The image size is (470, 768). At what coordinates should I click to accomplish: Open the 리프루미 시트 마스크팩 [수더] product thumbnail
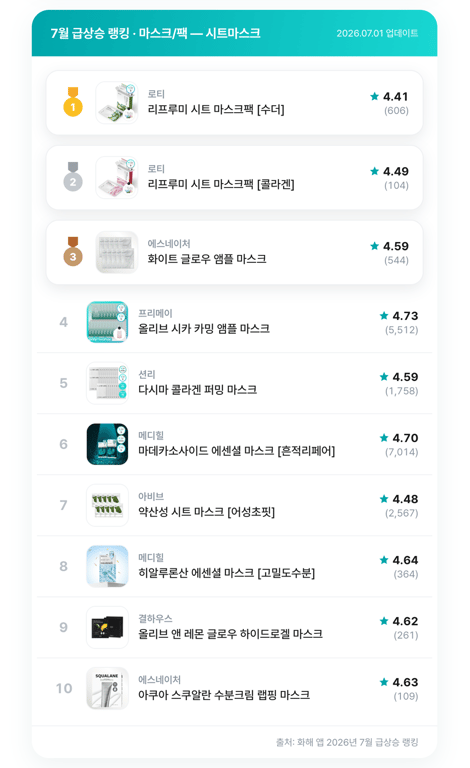[117, 102]
